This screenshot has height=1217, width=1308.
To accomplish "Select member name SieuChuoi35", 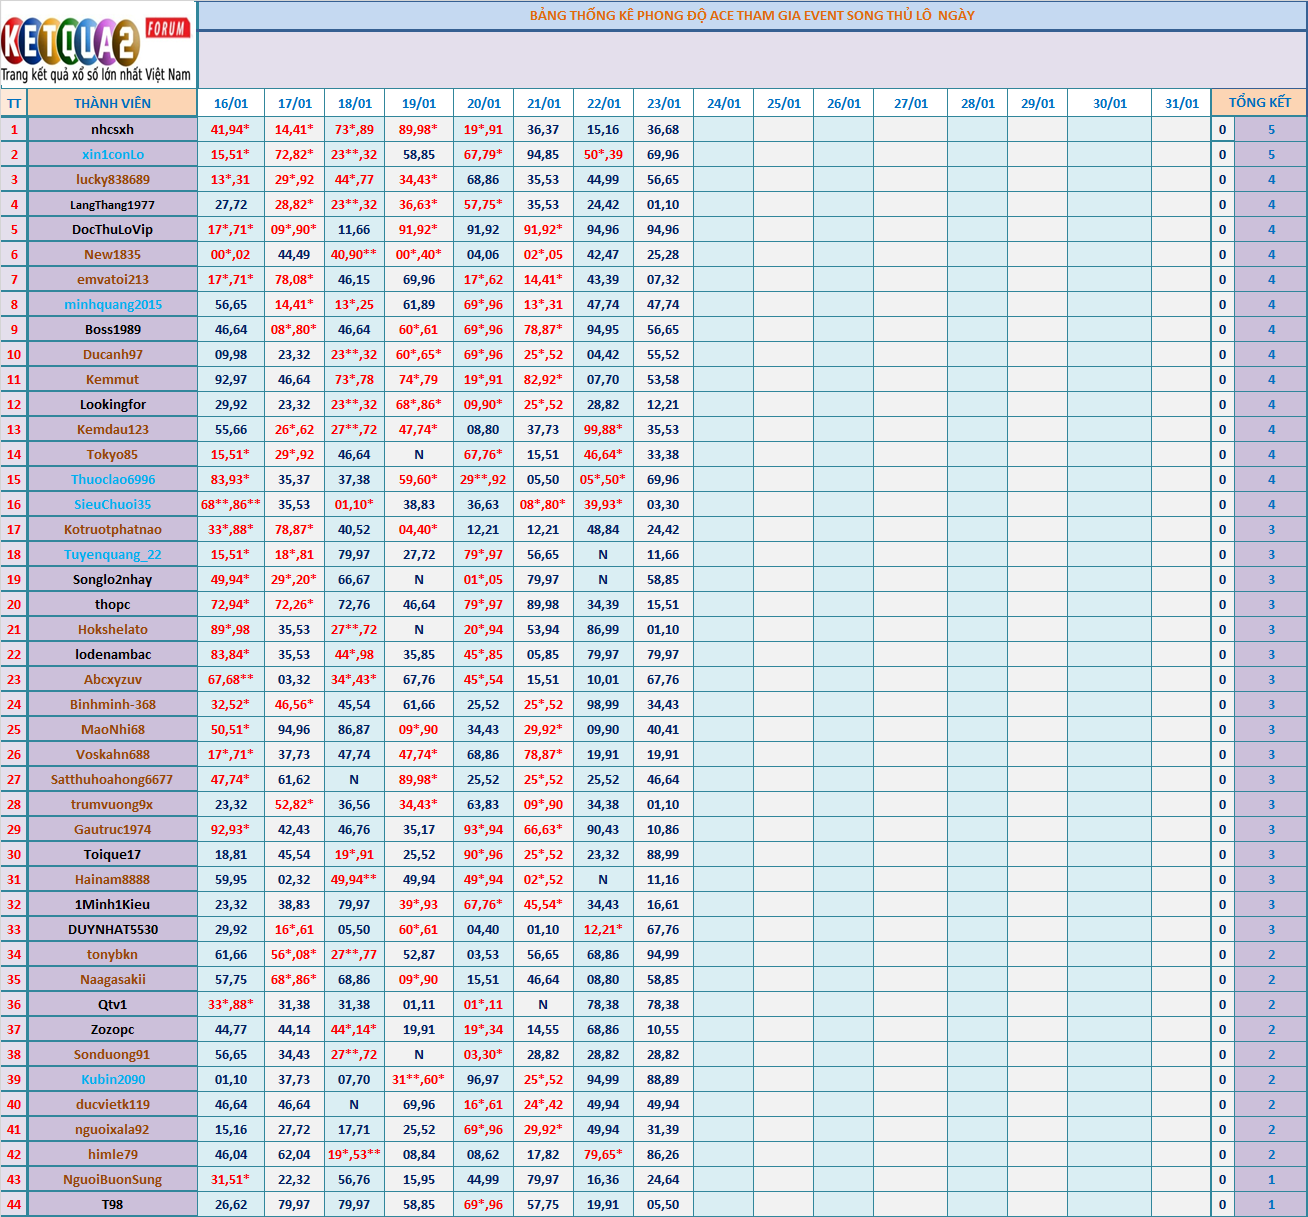I will [x=112, y=504].
